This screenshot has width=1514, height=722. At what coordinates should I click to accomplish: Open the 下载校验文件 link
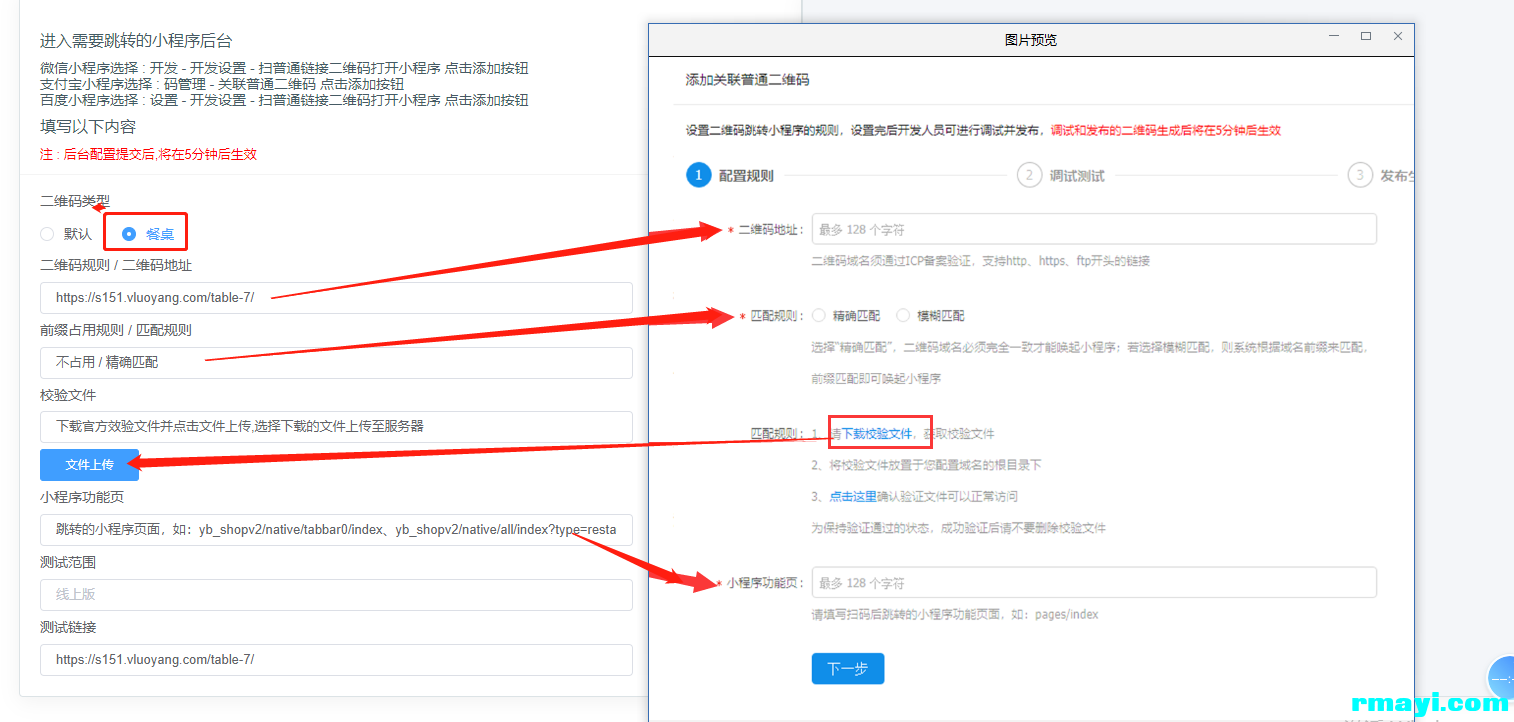(876, 434)
